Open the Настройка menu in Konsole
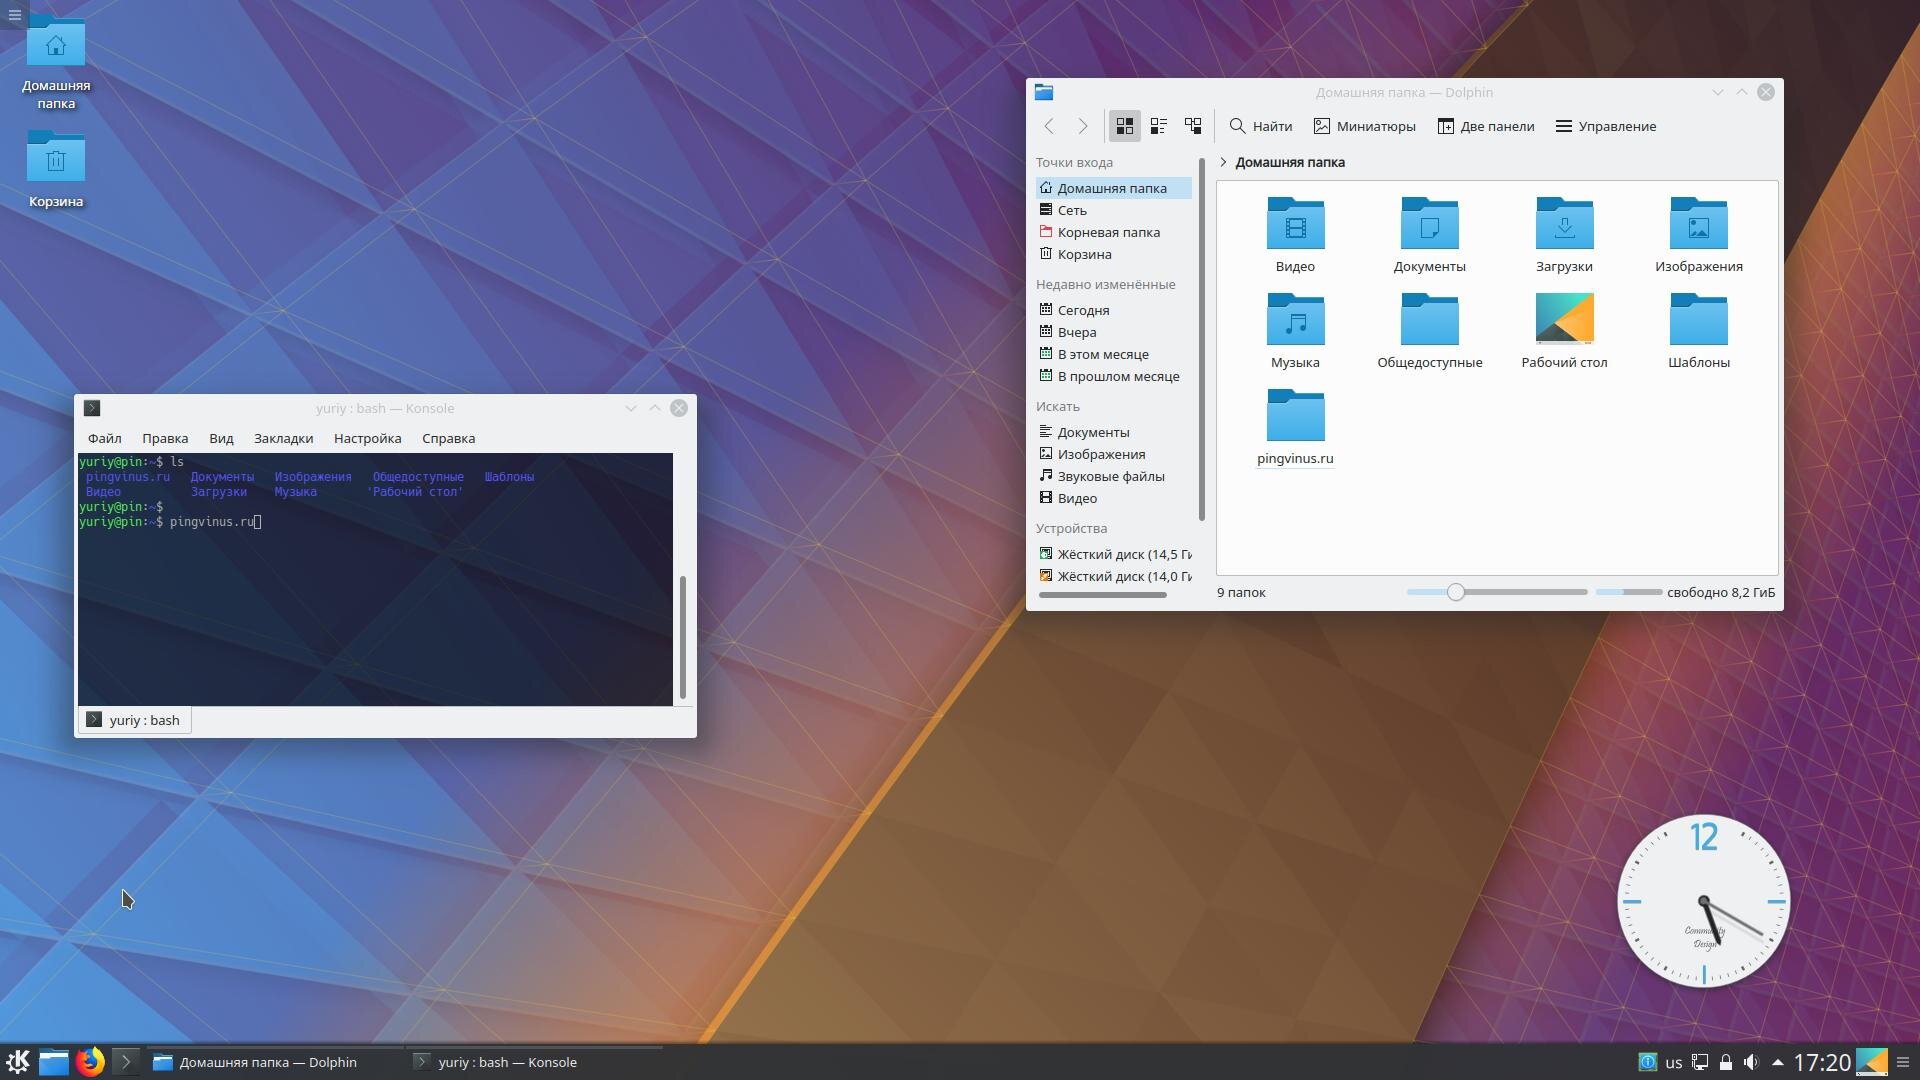Viewport: 1920px width, 1080px height. 367,438
